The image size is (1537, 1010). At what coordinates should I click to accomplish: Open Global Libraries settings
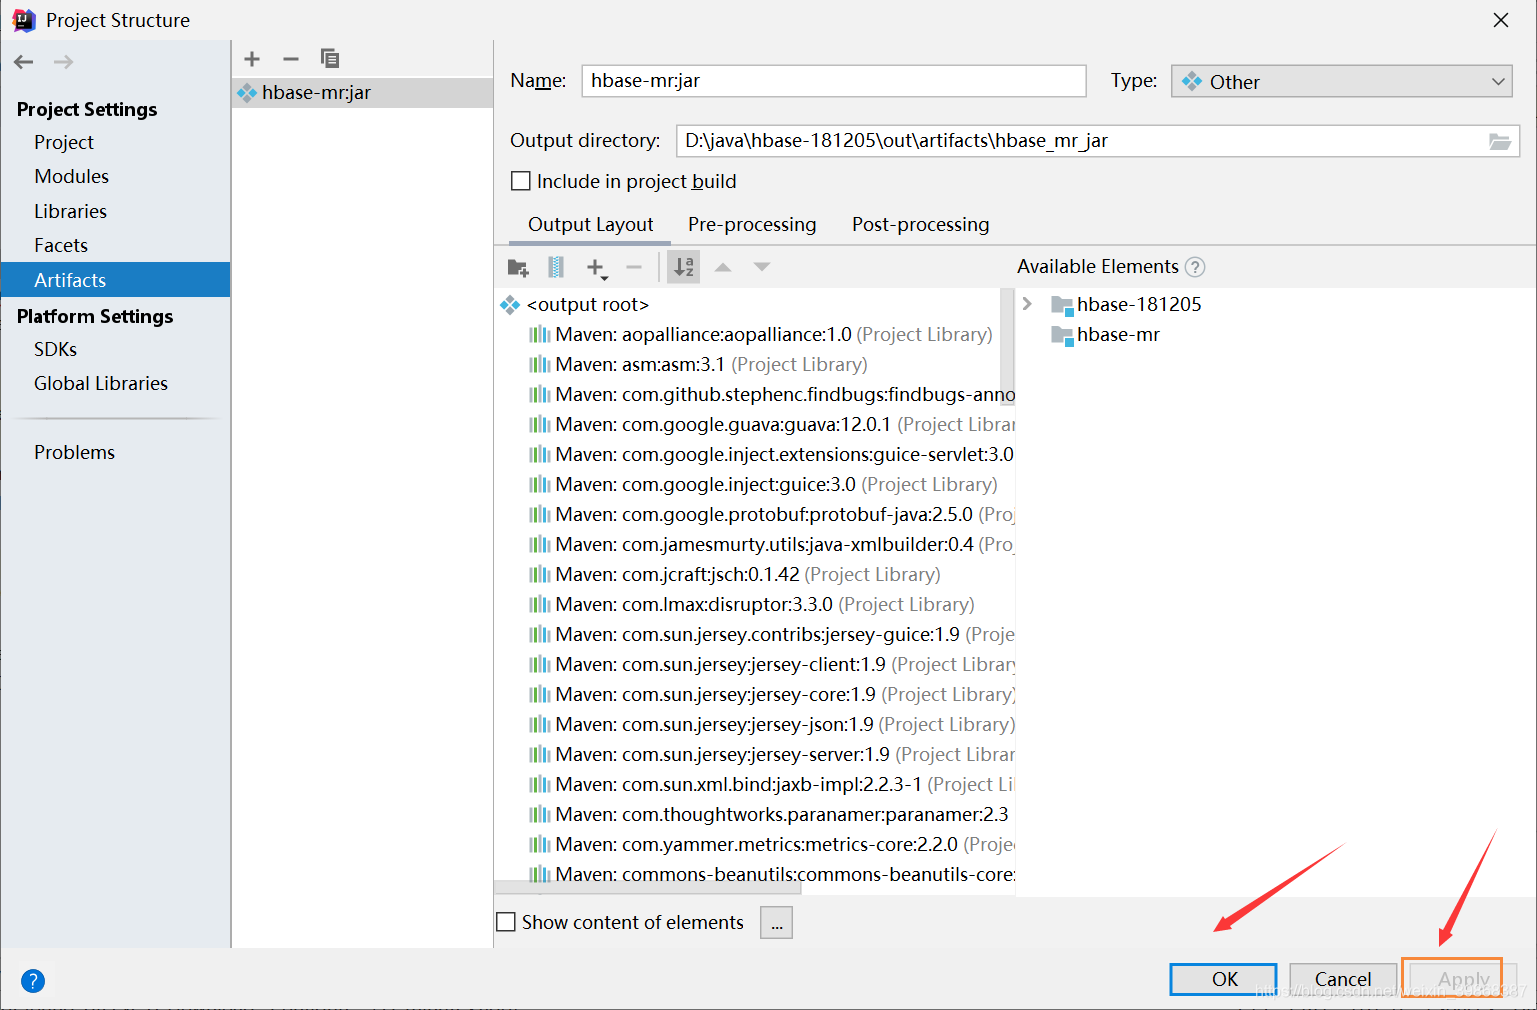coord(101,383)
